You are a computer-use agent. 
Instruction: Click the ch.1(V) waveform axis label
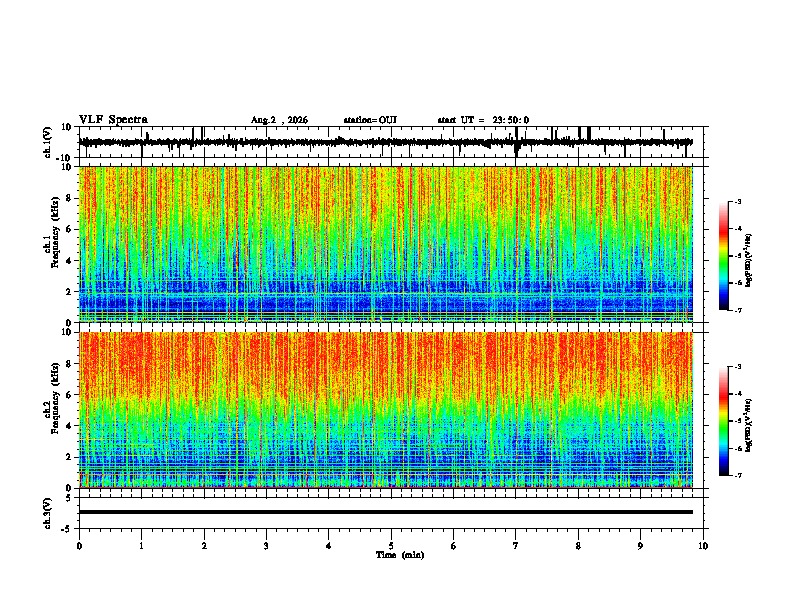click(48, 142)
